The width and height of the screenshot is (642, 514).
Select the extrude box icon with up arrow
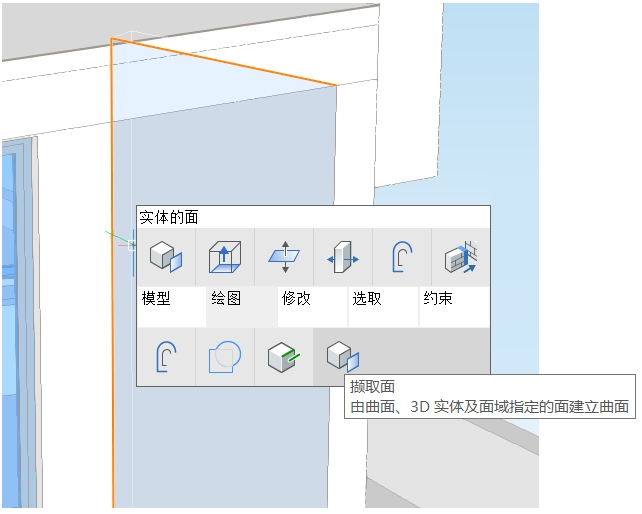(x=225, y=257)
